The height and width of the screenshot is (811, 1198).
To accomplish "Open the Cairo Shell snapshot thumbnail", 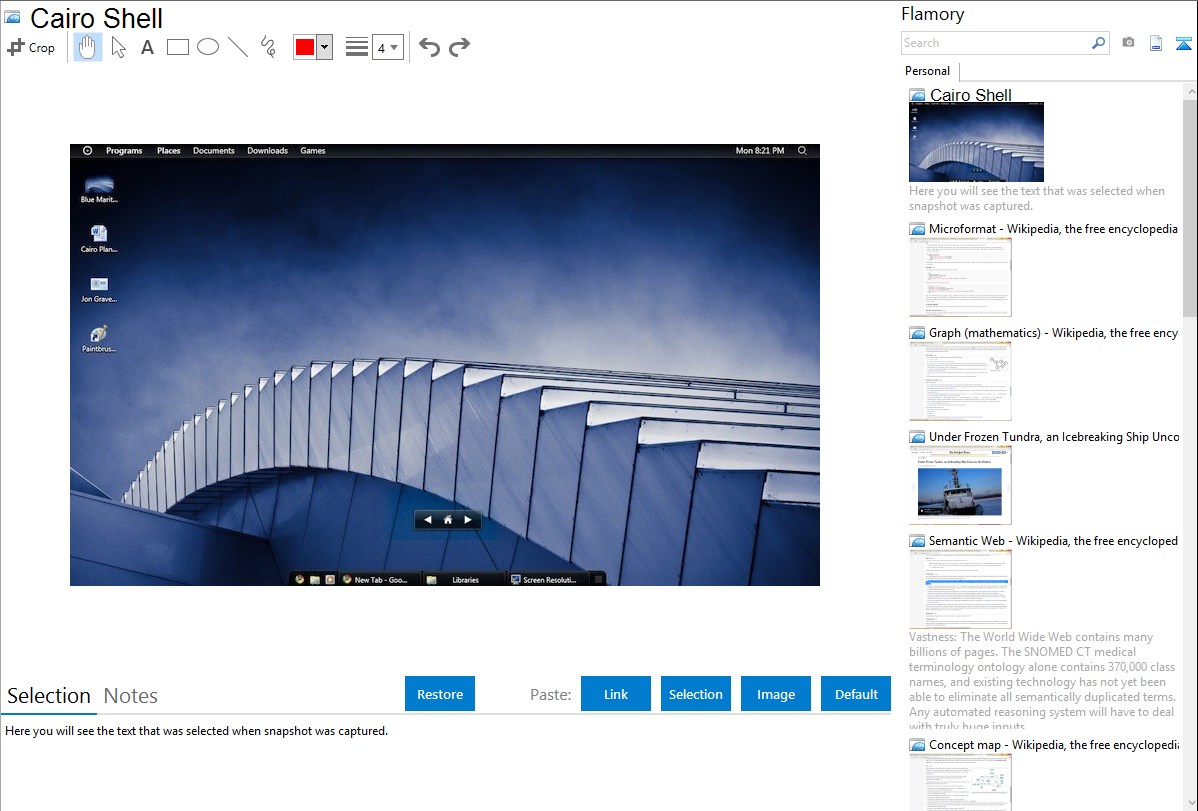I will tap(976, 142).
